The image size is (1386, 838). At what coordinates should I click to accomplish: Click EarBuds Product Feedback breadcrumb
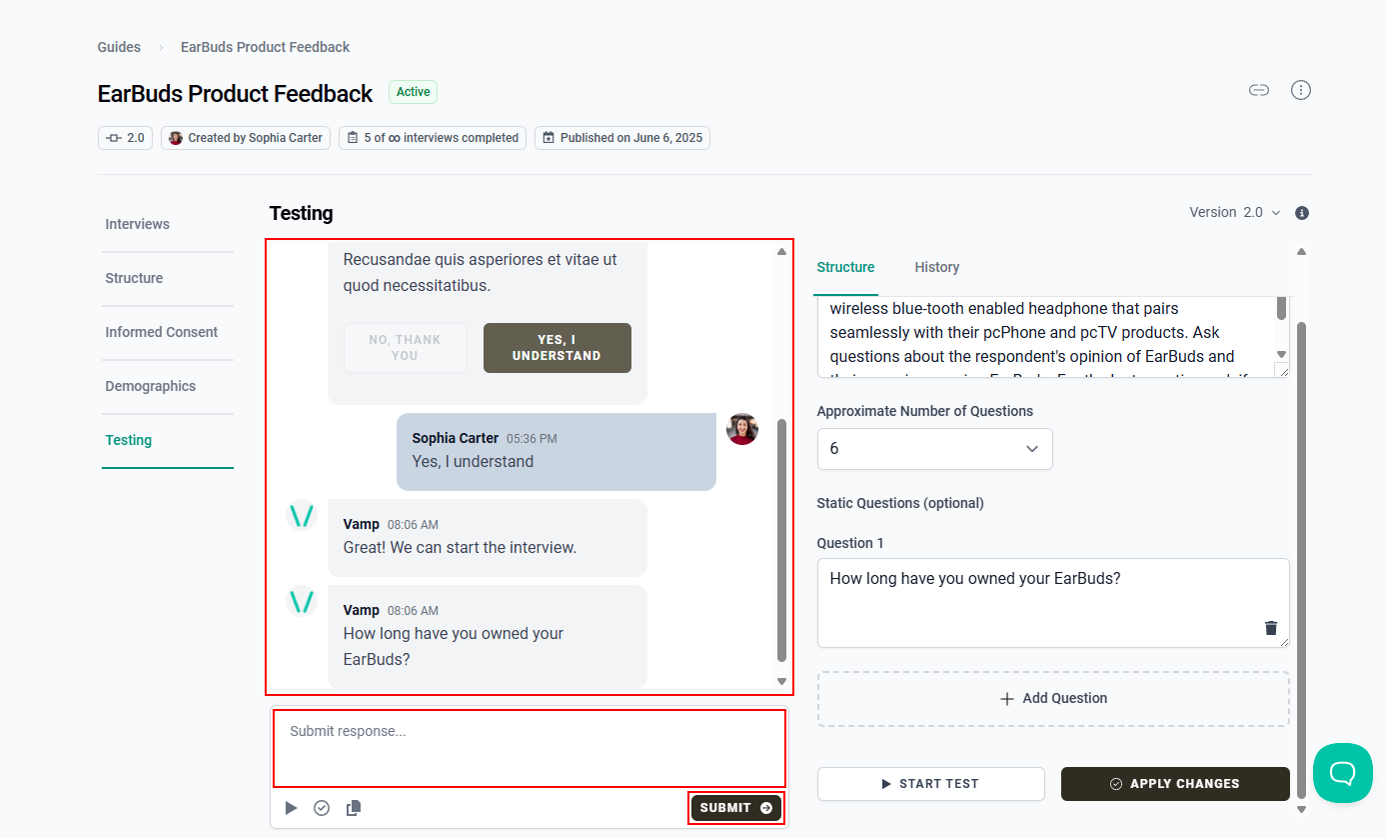pyautogui.click(x=265, y=47)
